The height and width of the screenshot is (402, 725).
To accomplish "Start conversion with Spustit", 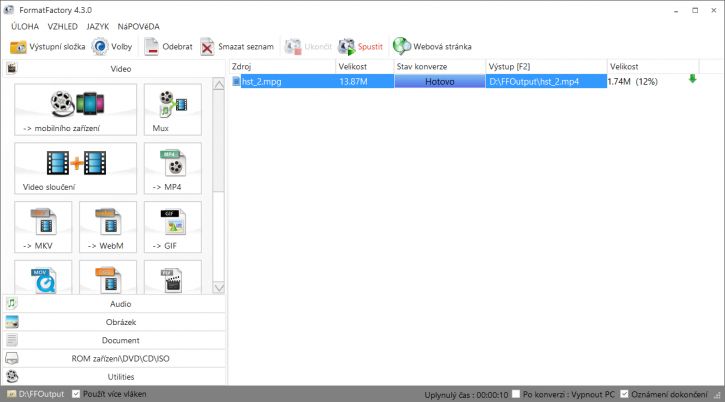I will click(360, 47).
